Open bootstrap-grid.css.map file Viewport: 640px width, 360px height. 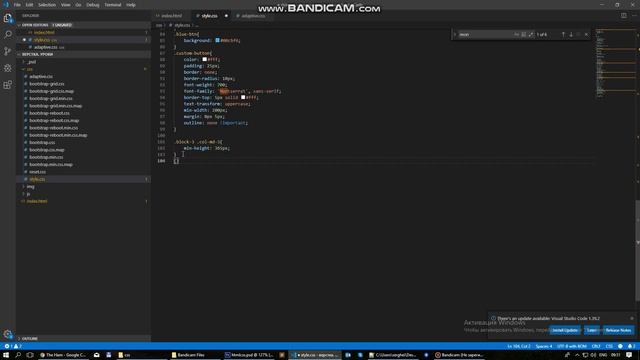[51, 91]
